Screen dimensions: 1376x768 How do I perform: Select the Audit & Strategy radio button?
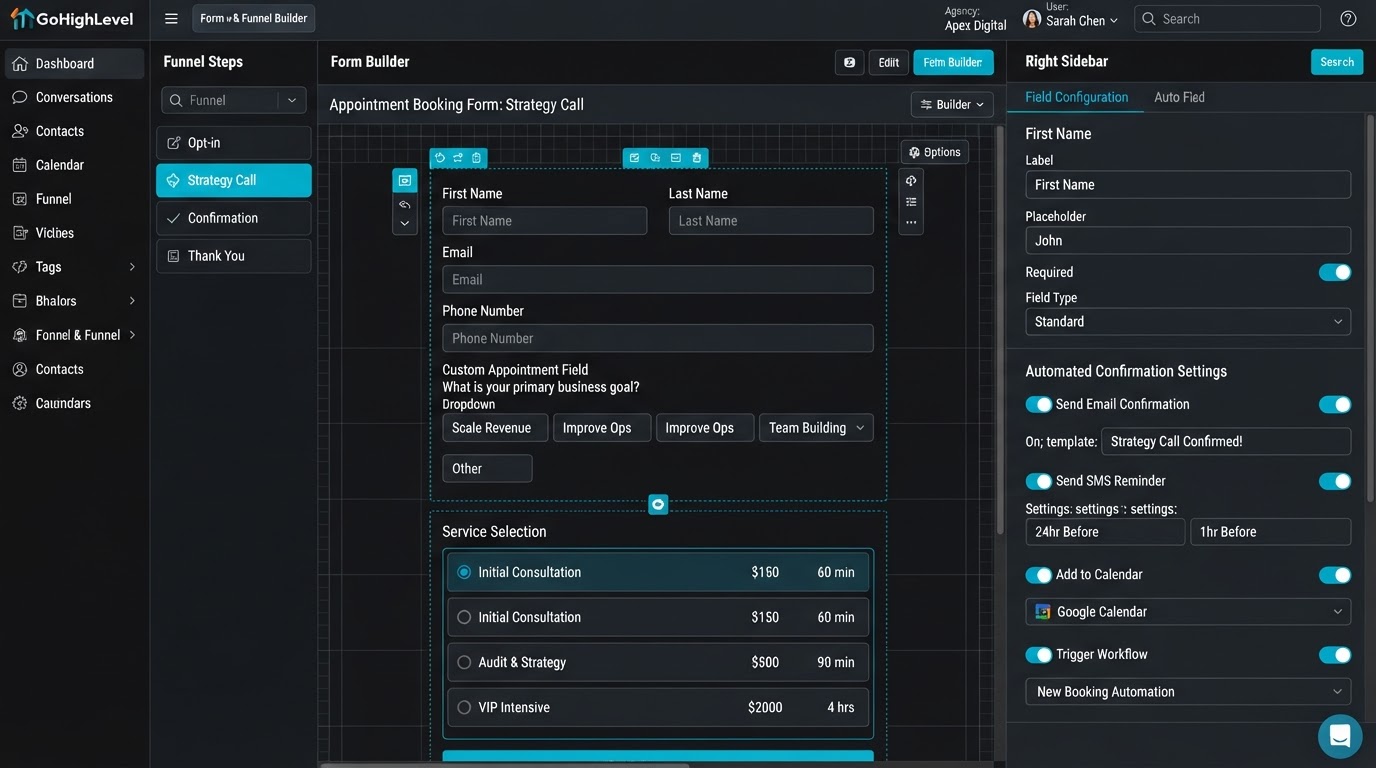click(464, 662)
